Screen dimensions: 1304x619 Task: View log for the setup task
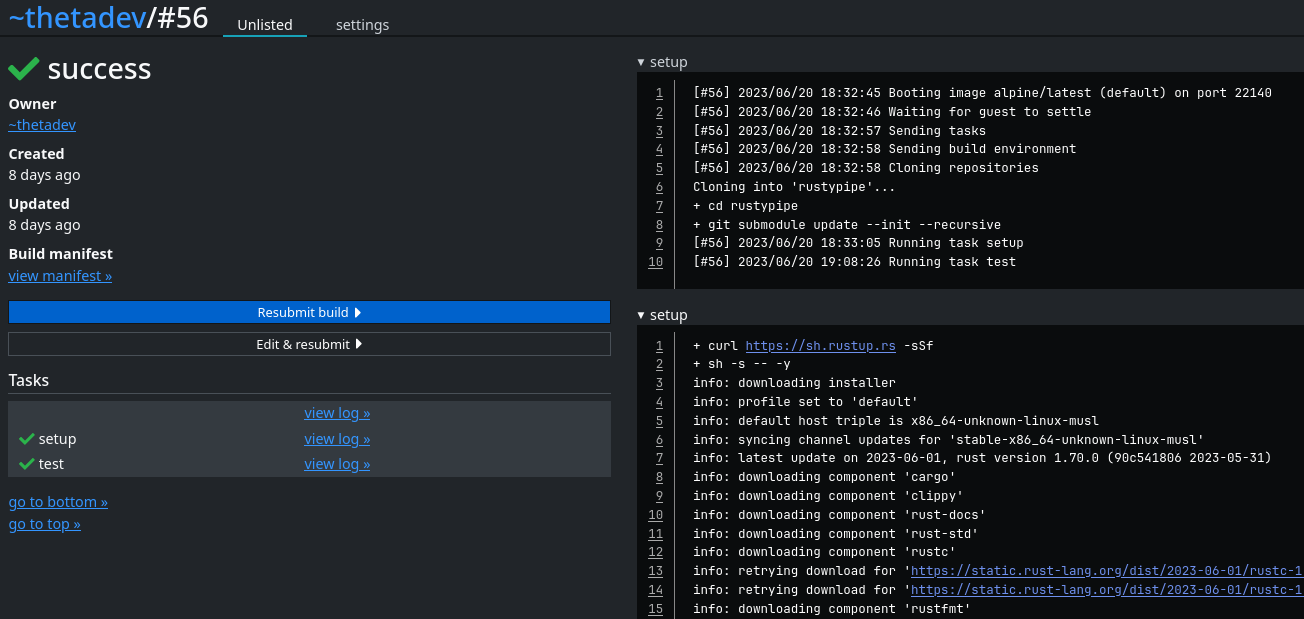click(337, 439)
